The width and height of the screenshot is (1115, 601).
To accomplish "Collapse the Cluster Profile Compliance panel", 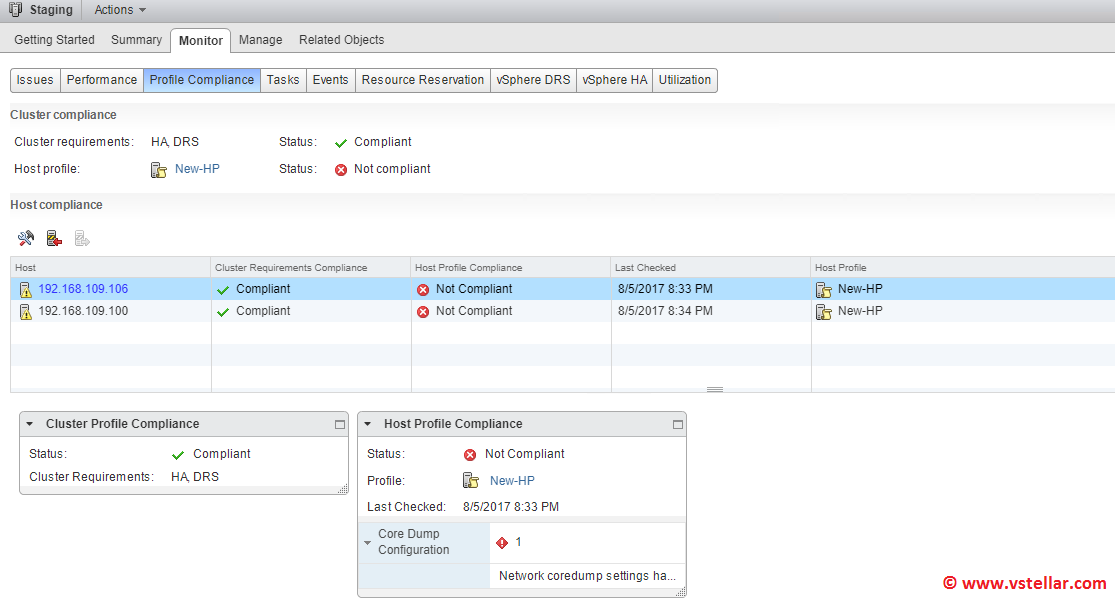I will (x=30, y=424).
